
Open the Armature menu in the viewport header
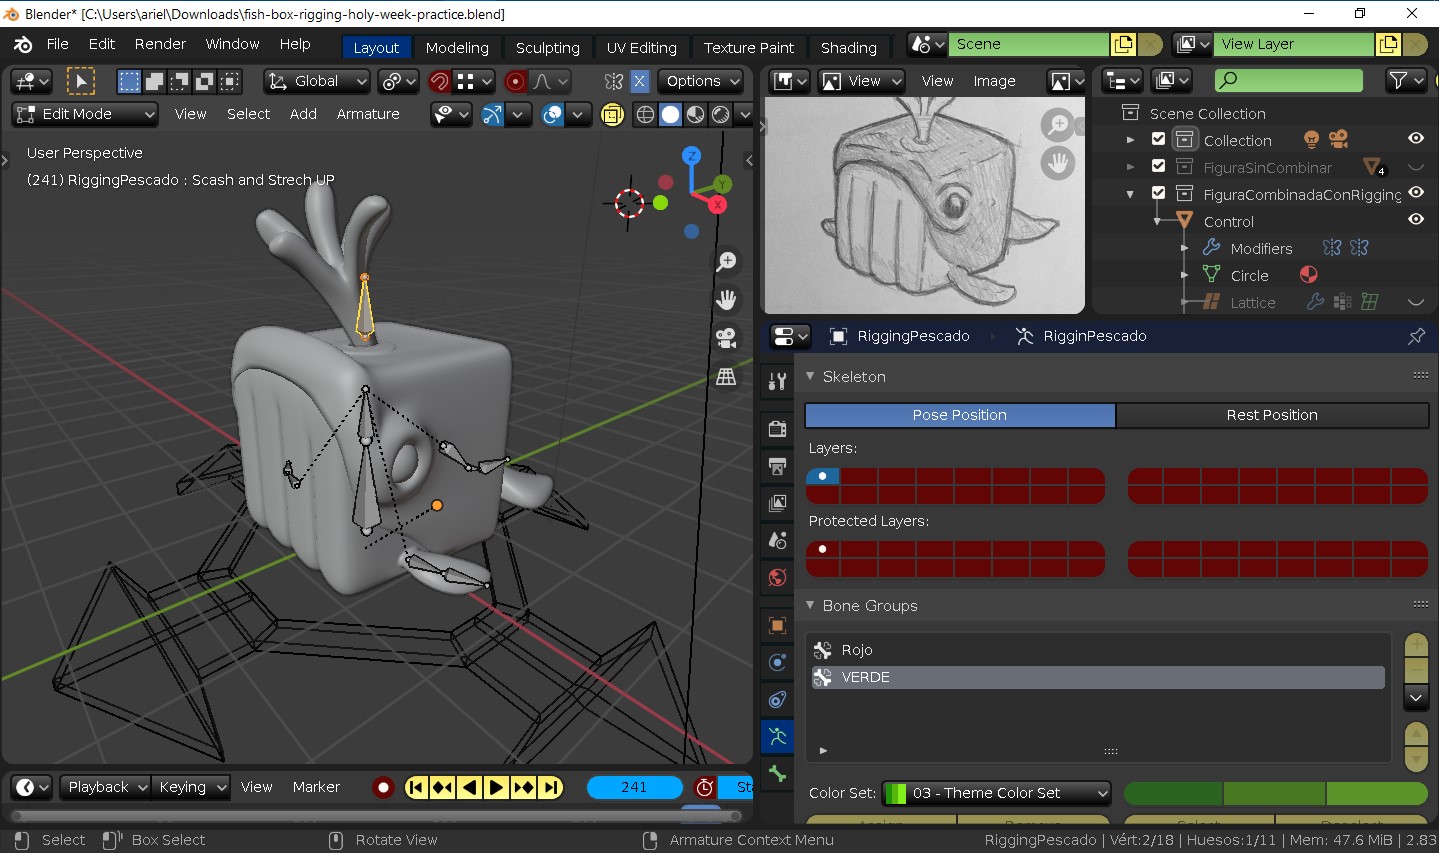click(368, 114)
